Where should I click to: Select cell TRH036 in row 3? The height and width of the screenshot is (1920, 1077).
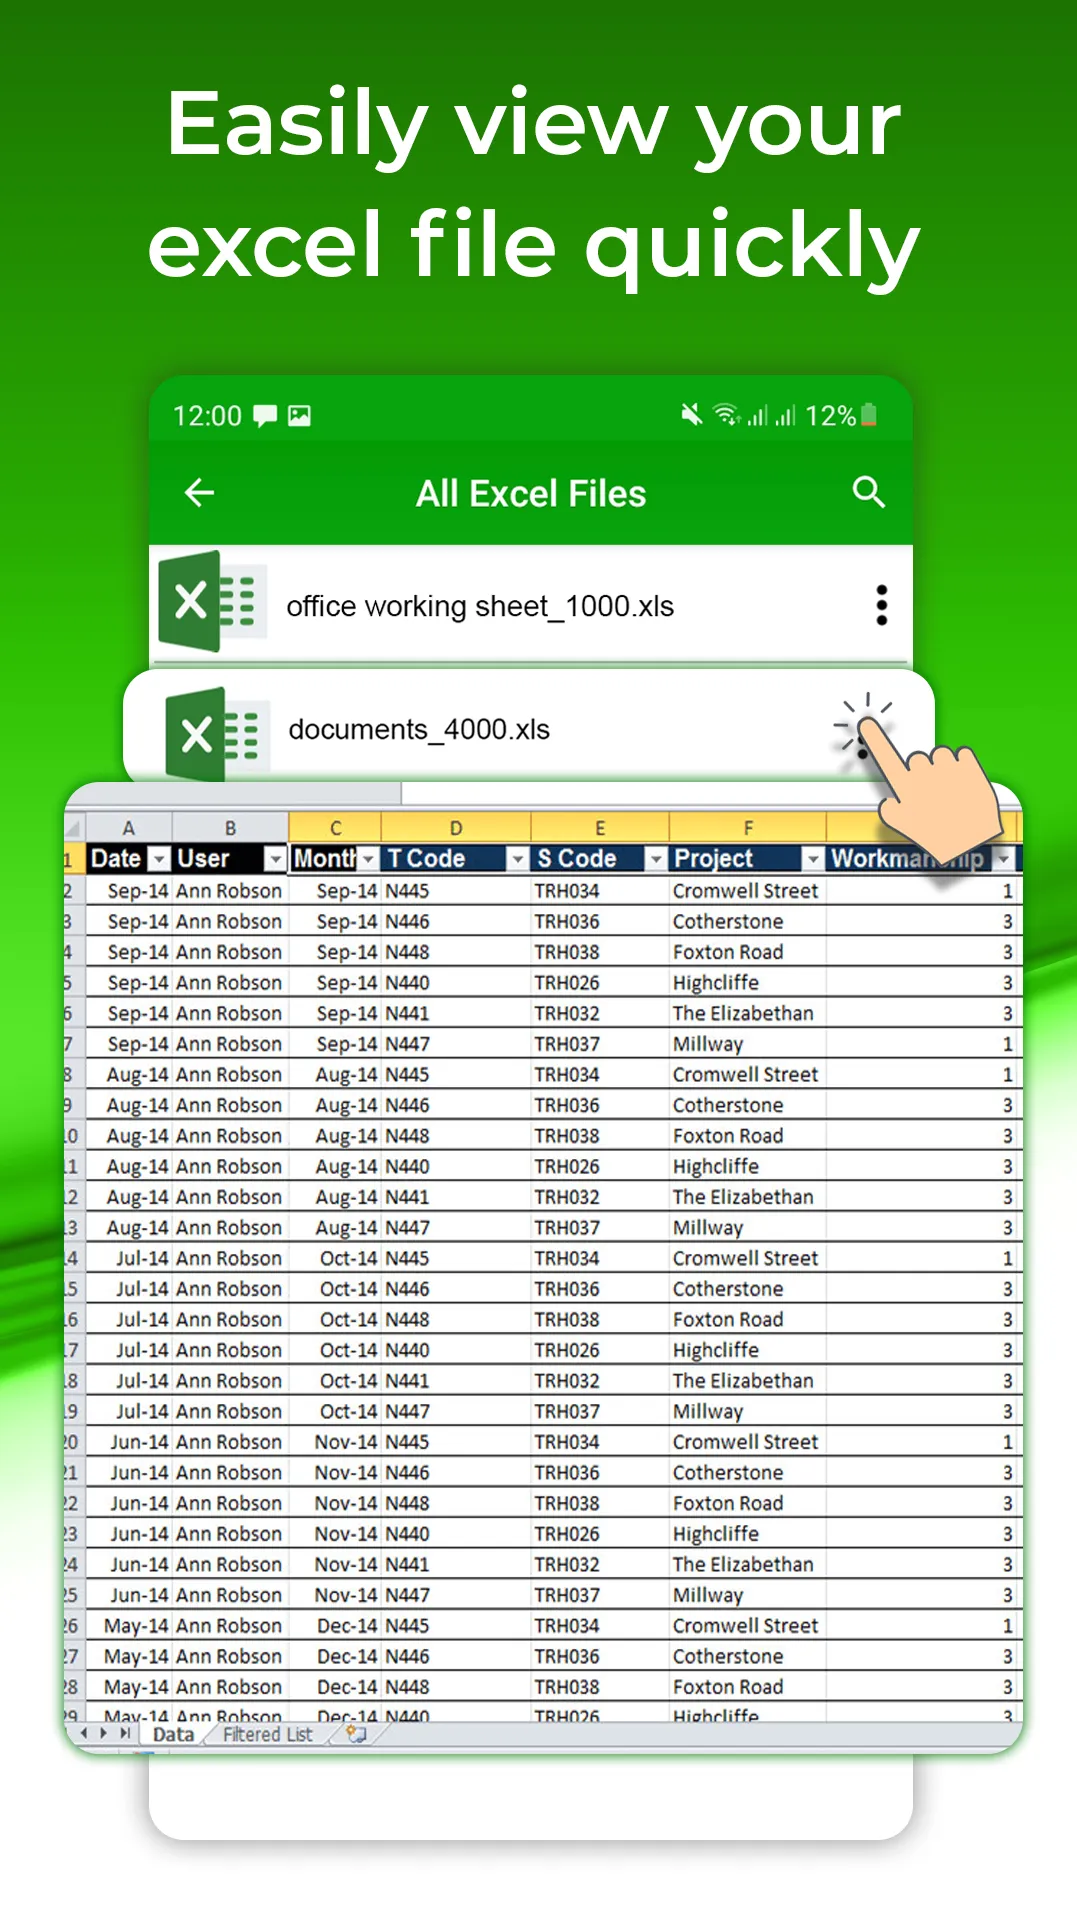pyautogui.click(x=600, y=921)
